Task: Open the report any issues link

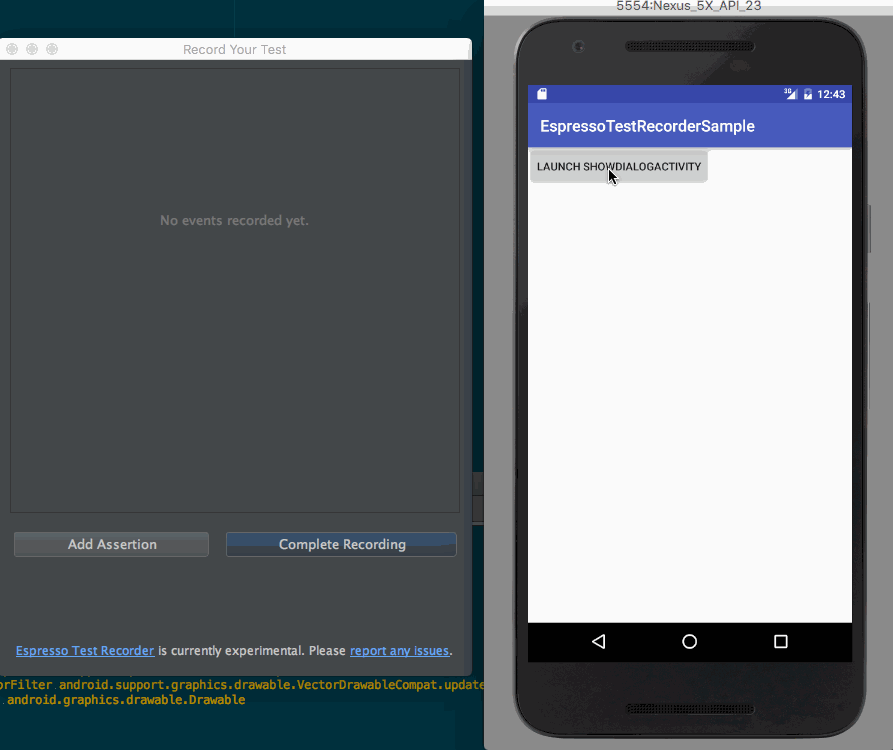Action: click(399, 650)
